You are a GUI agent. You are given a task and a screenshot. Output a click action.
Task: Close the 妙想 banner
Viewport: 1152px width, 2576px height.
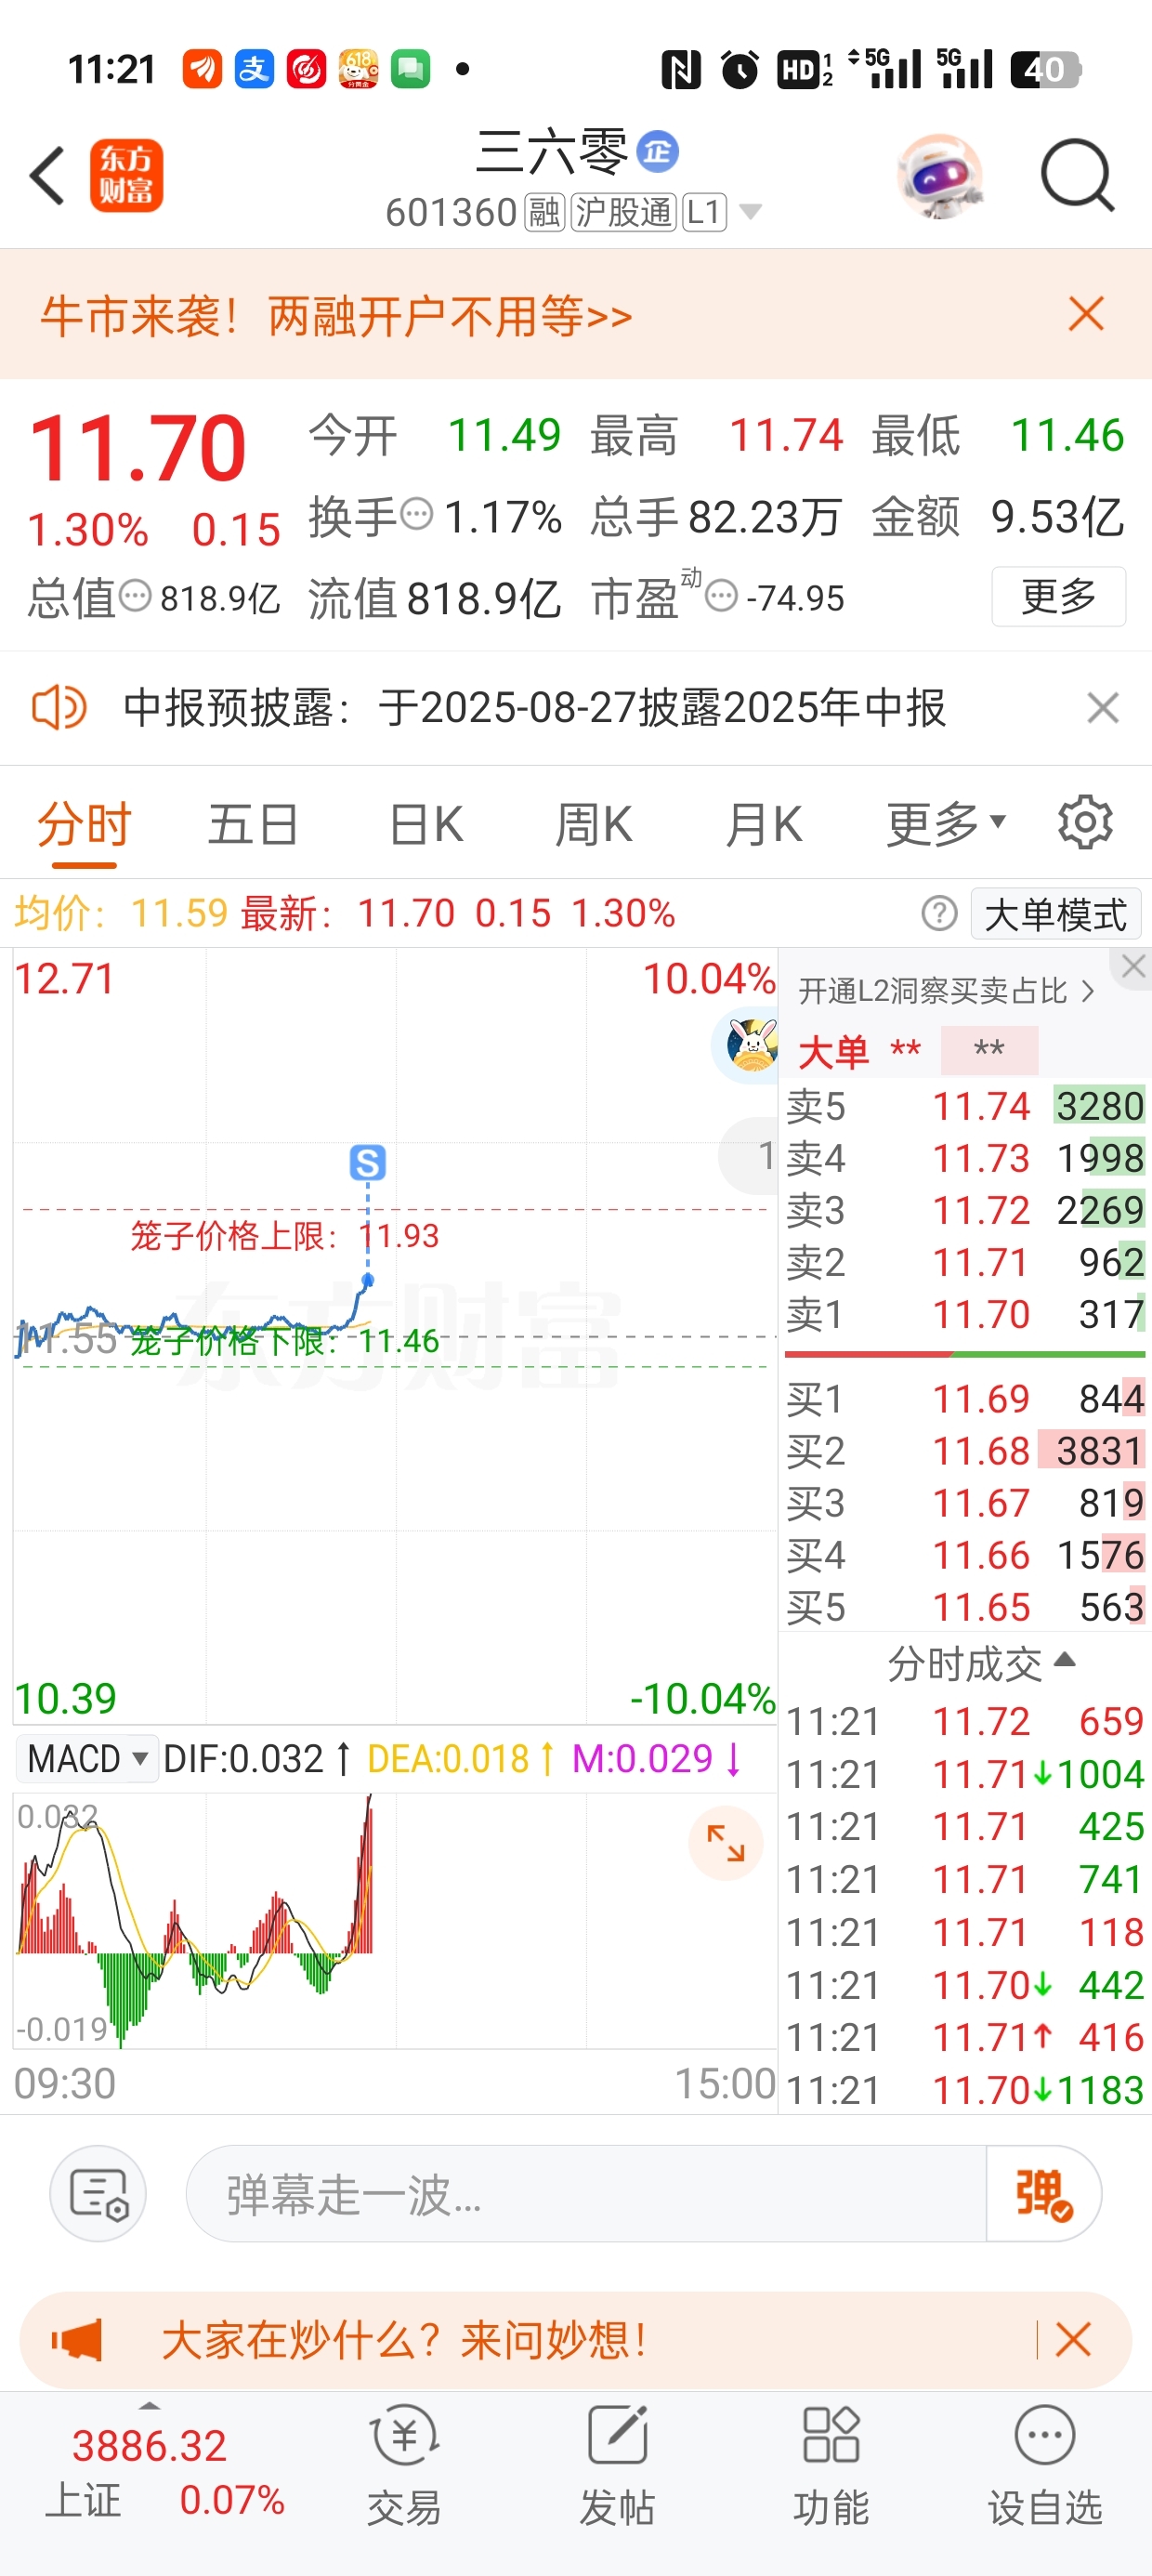tap(1073, 2340)
